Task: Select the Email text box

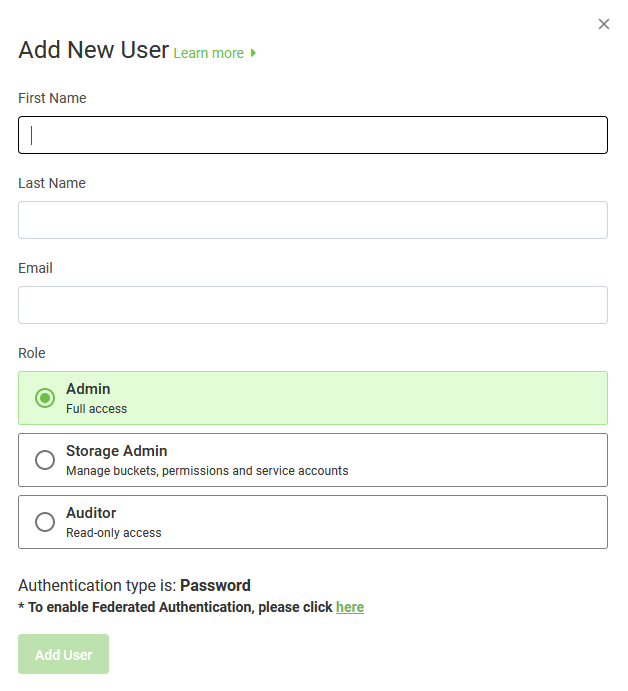Action: click(x=312, y=305)
